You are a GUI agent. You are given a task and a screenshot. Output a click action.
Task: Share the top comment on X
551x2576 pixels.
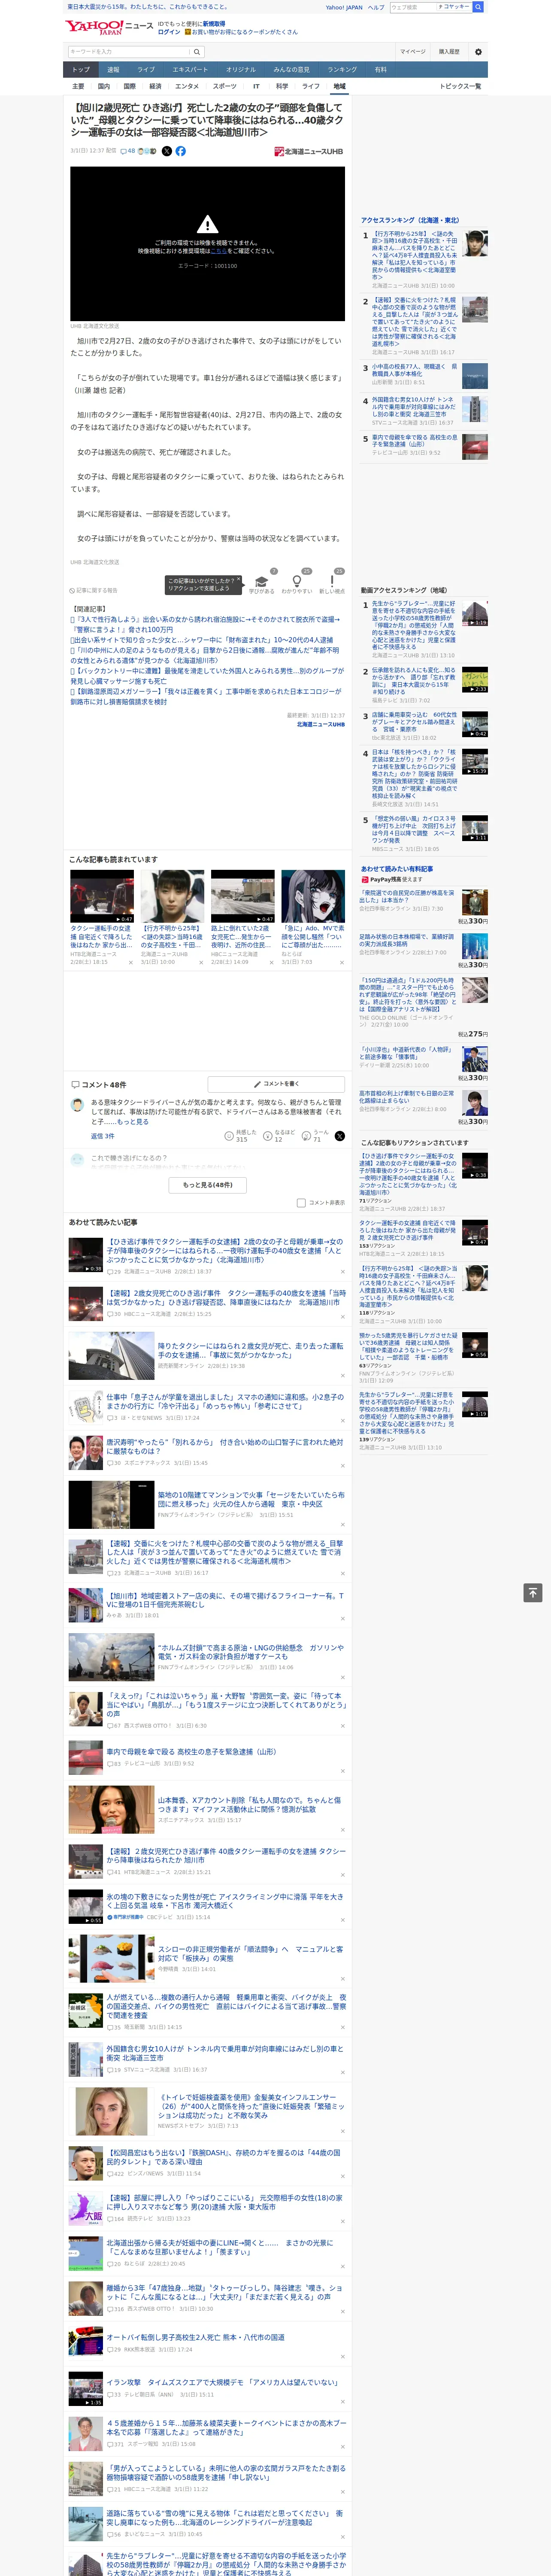(x=339, y=1136)
